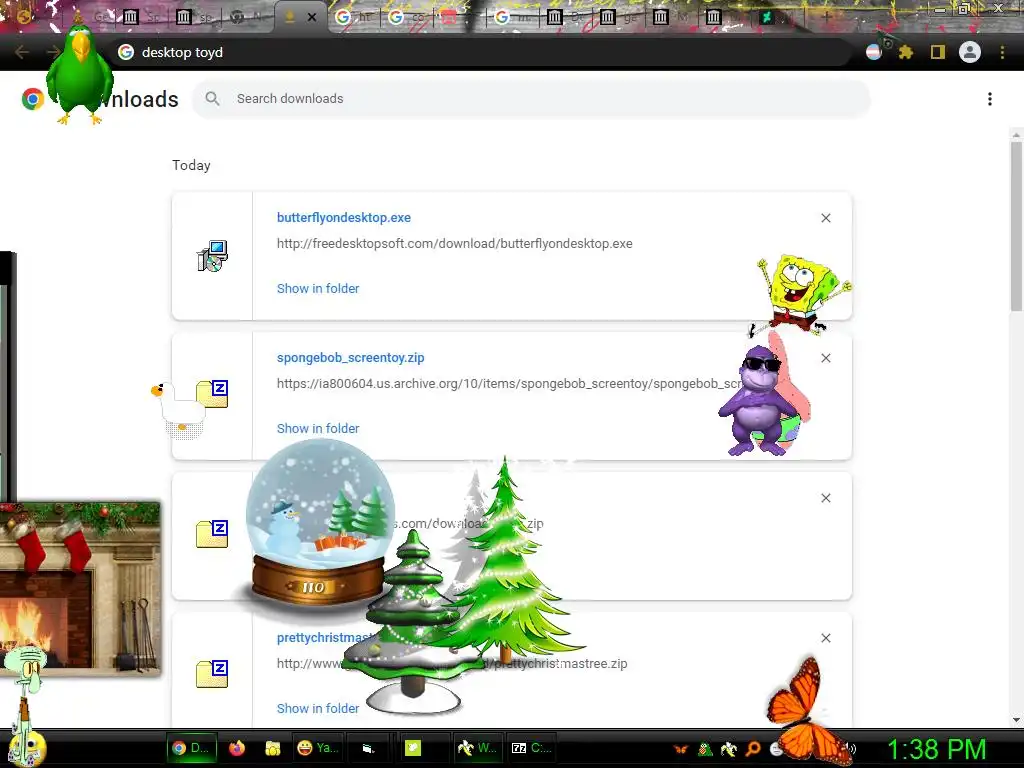Image resolution: width=1024 pixels, height=768 pixels.
Task: Click the small butterfly system tray icon
Action: [x=680, y=749]
